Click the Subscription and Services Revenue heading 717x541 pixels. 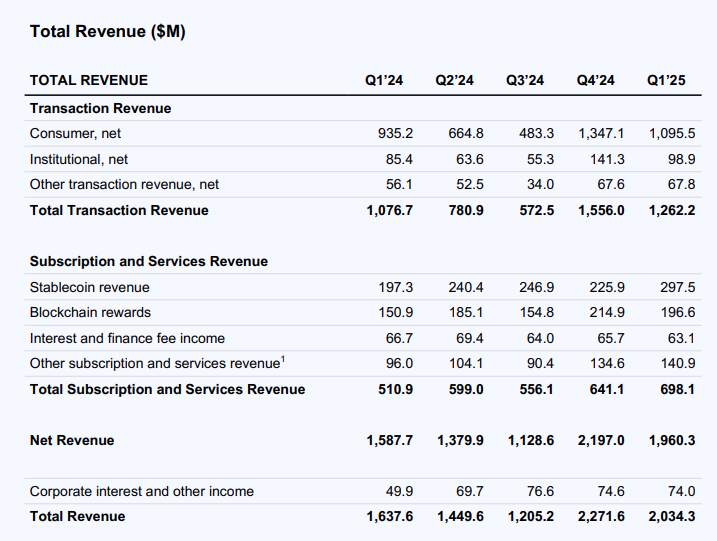pos(149,261)
